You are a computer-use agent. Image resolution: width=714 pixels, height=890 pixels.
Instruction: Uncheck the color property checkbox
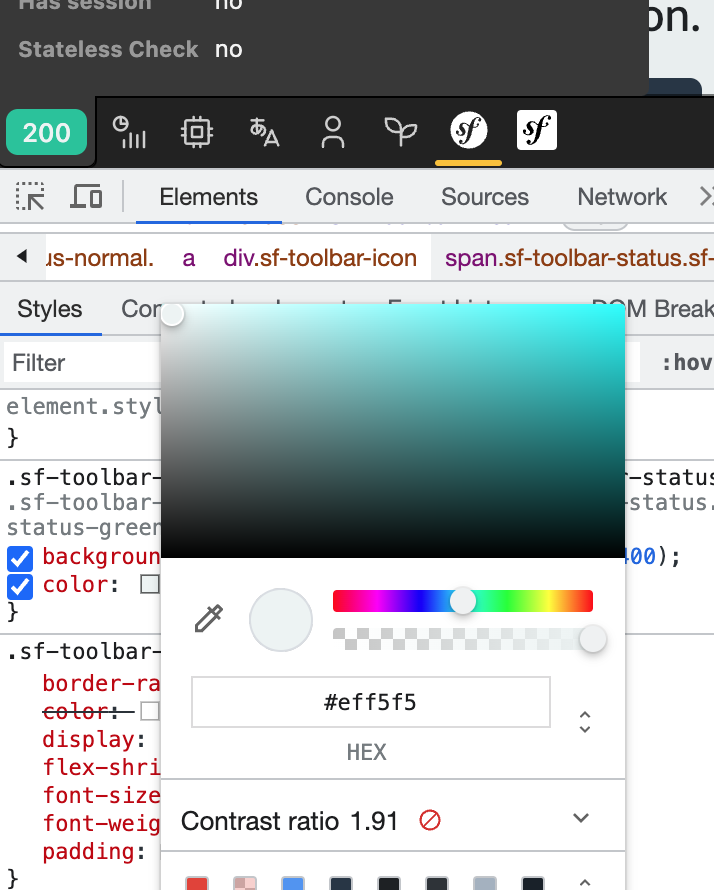pyautogui.click(x=20, y=586)
